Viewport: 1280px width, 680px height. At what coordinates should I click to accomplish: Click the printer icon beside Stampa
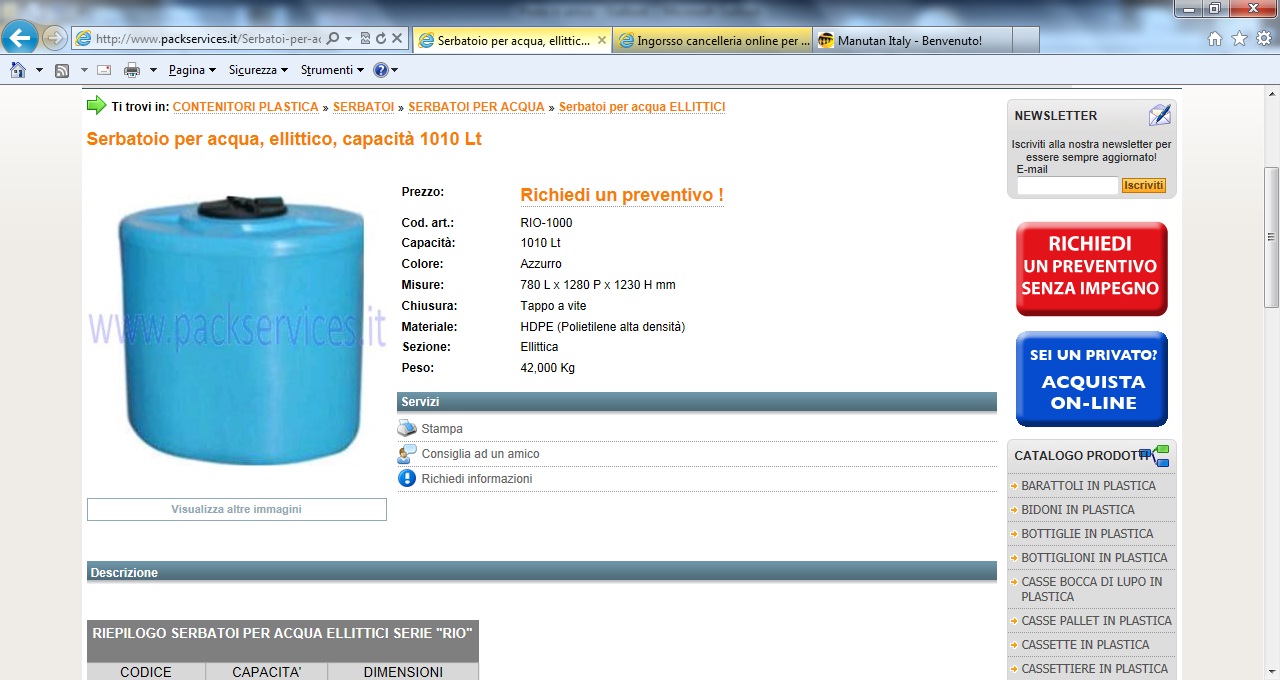tap(407, 428)
